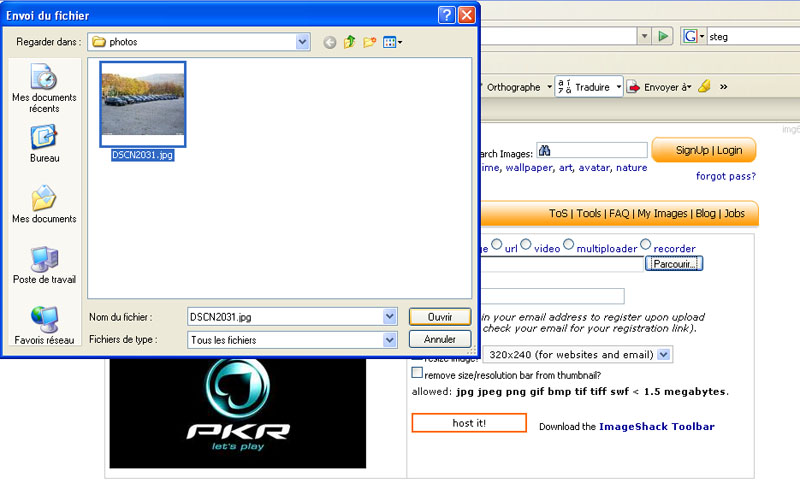The image size is (800, 489).
Task: Click the SignUp | Login button
Action: 704,150
